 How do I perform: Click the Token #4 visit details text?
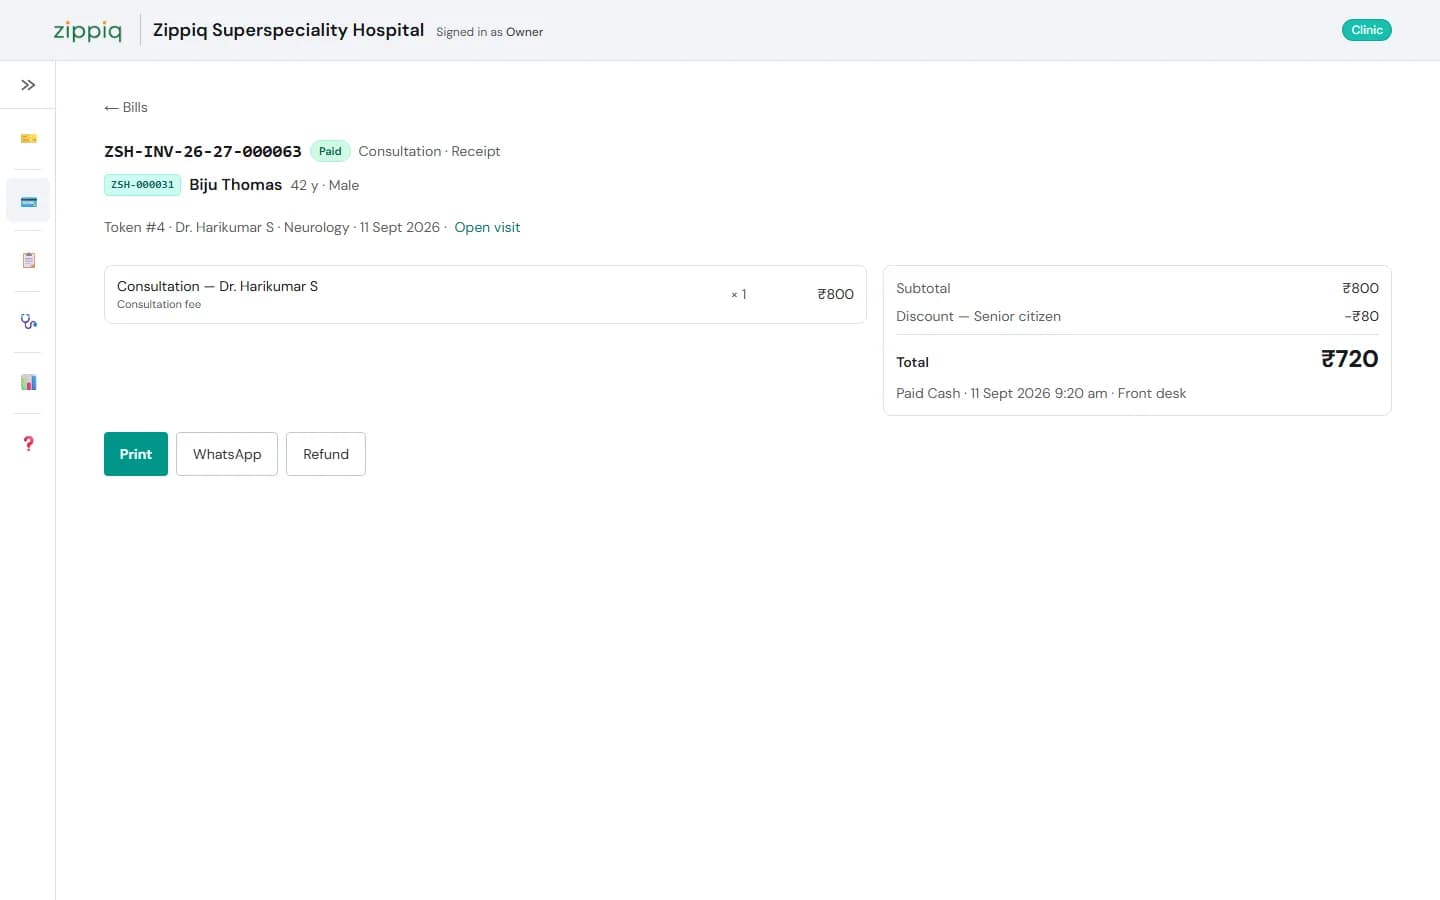coord(272,227)
